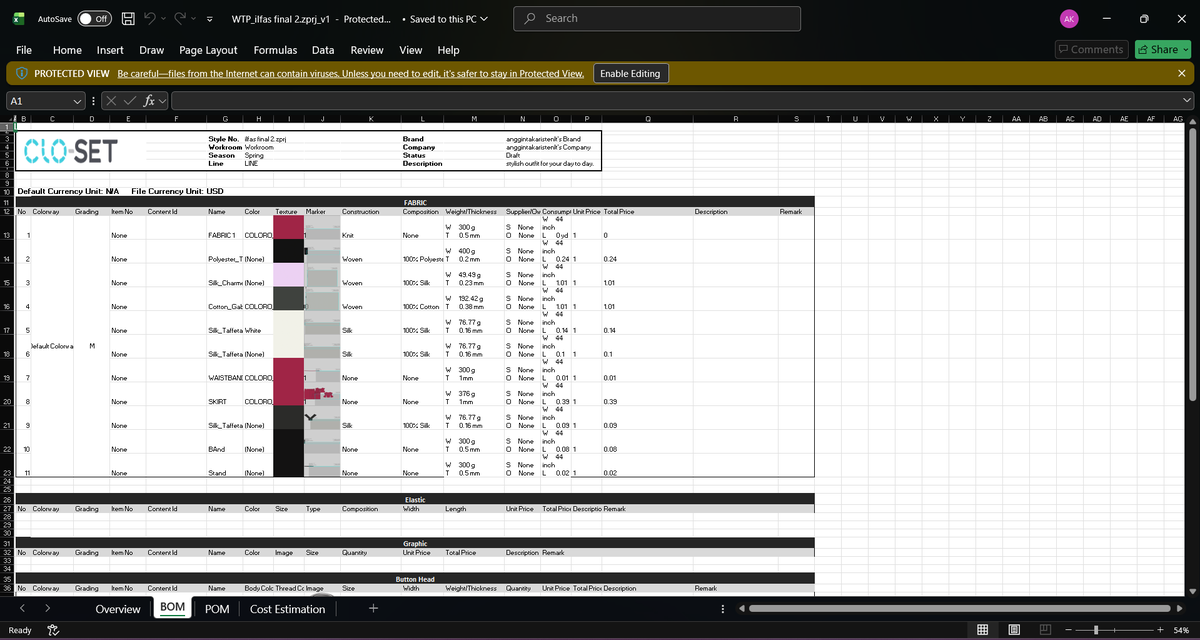
Task: Click the 'Be careful—files from the Internet' link
Action: point(350,74)
